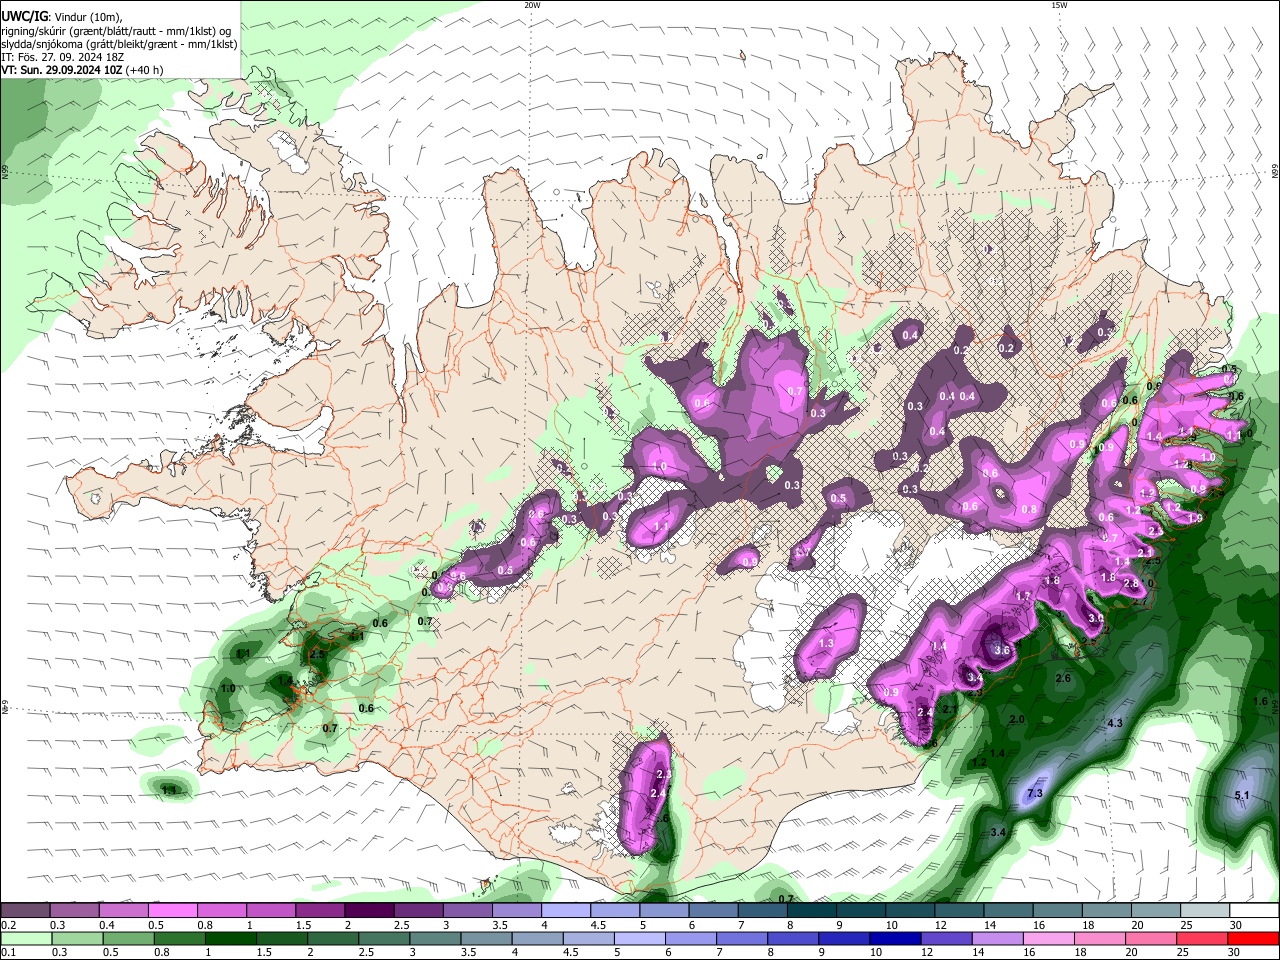Pick the palest green rain scale 0.1 swatch

point(26,939)
